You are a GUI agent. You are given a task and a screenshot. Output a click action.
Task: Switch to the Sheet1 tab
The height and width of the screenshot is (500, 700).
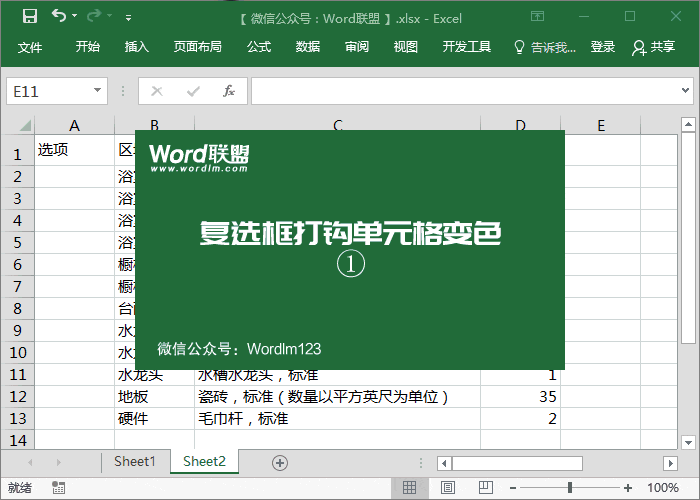[135, 461]
